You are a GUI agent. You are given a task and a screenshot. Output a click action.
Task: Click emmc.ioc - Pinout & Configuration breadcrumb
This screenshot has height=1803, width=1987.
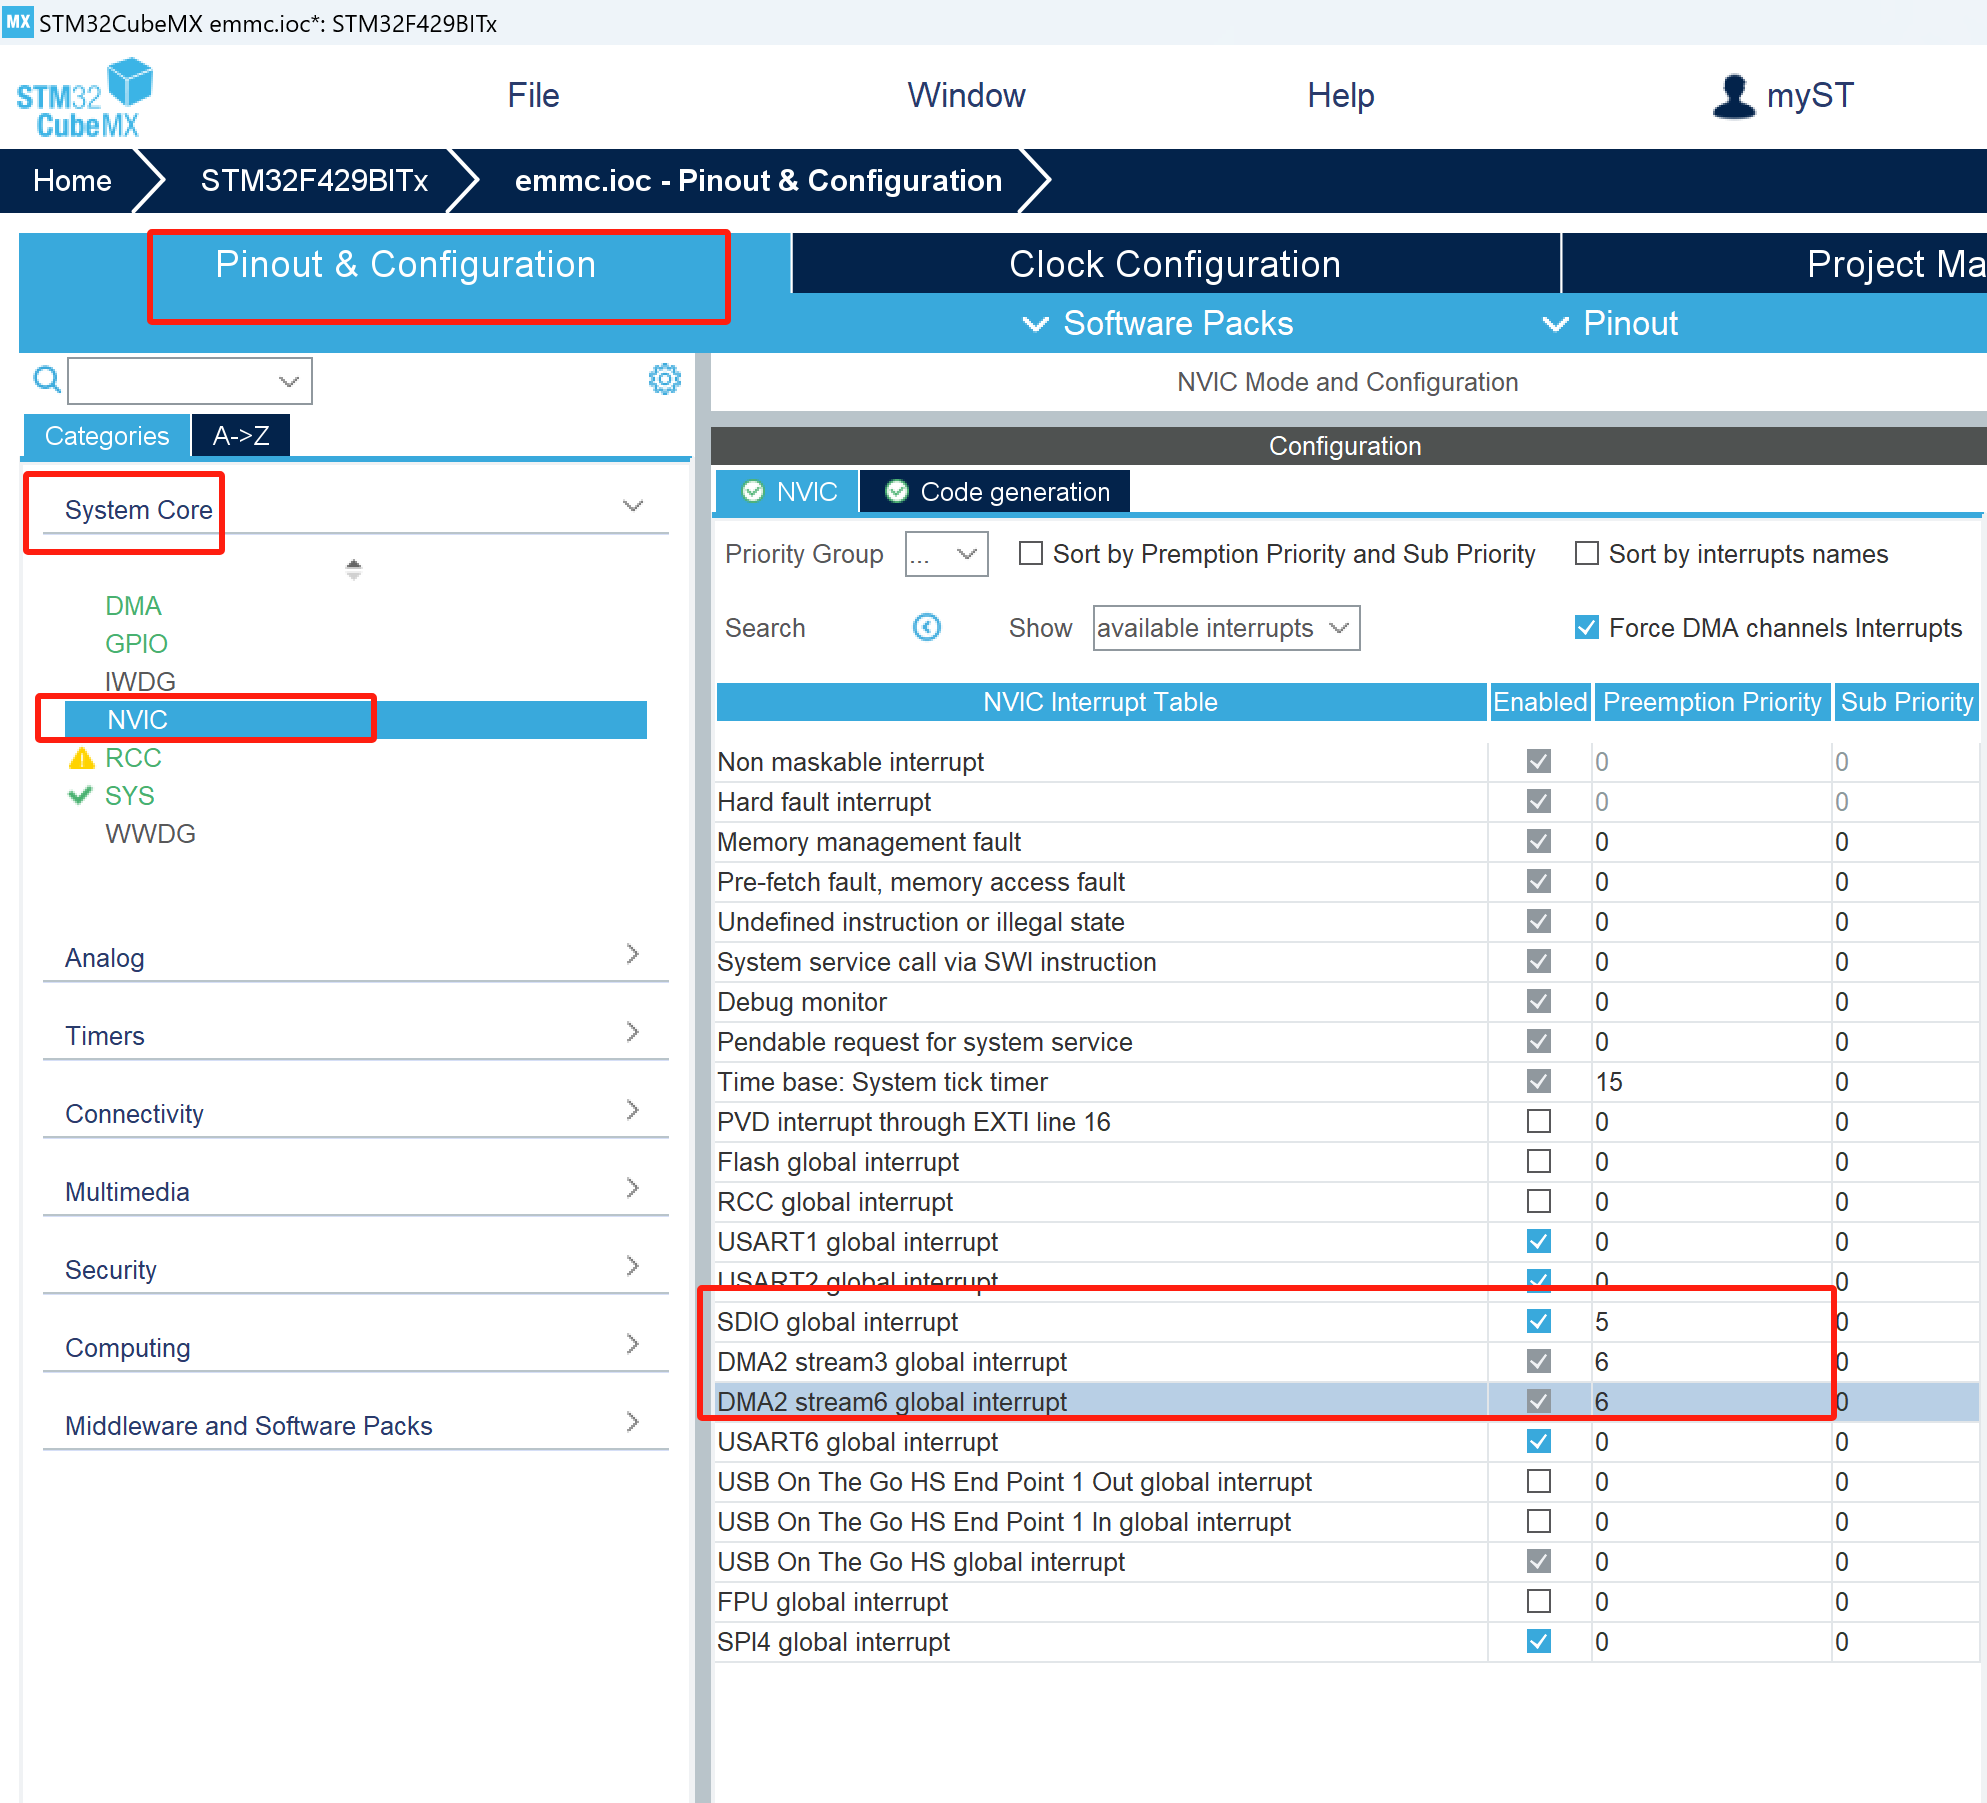pyautogui.click(x=758, y=180)
